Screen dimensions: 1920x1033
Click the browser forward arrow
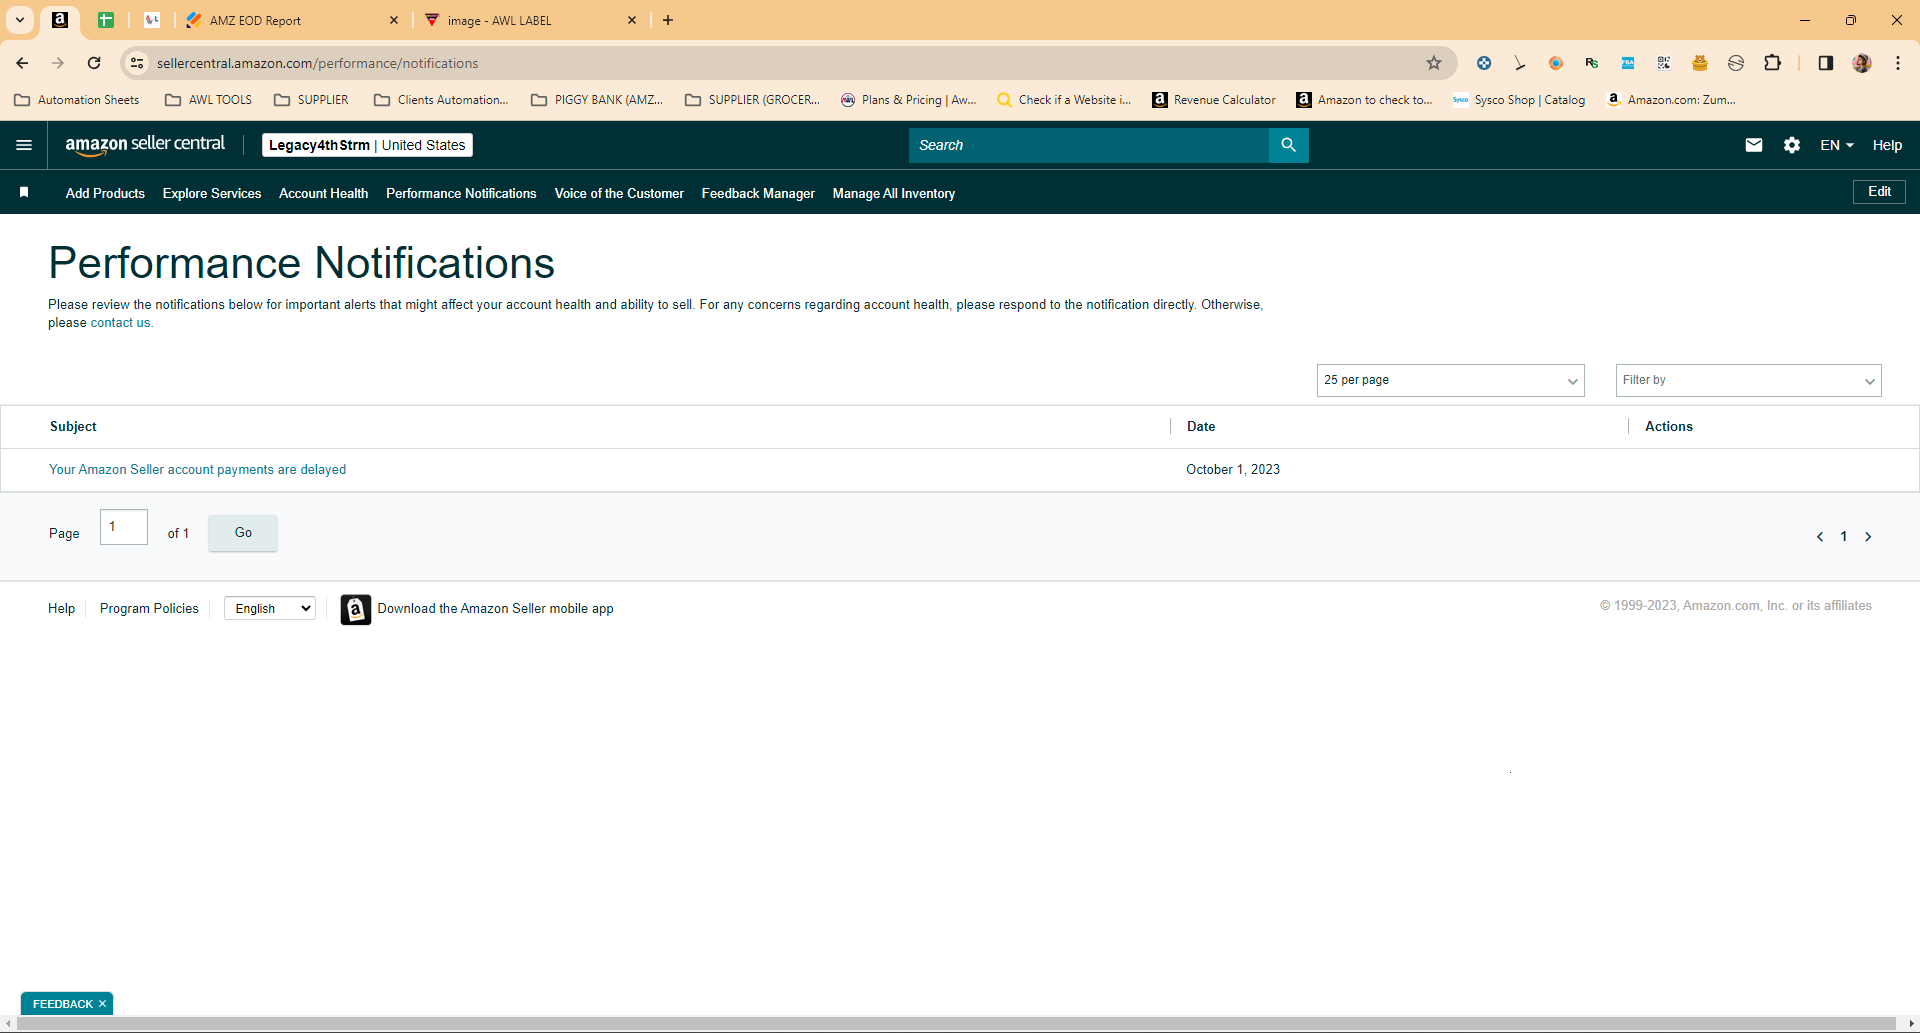point(58,63)
